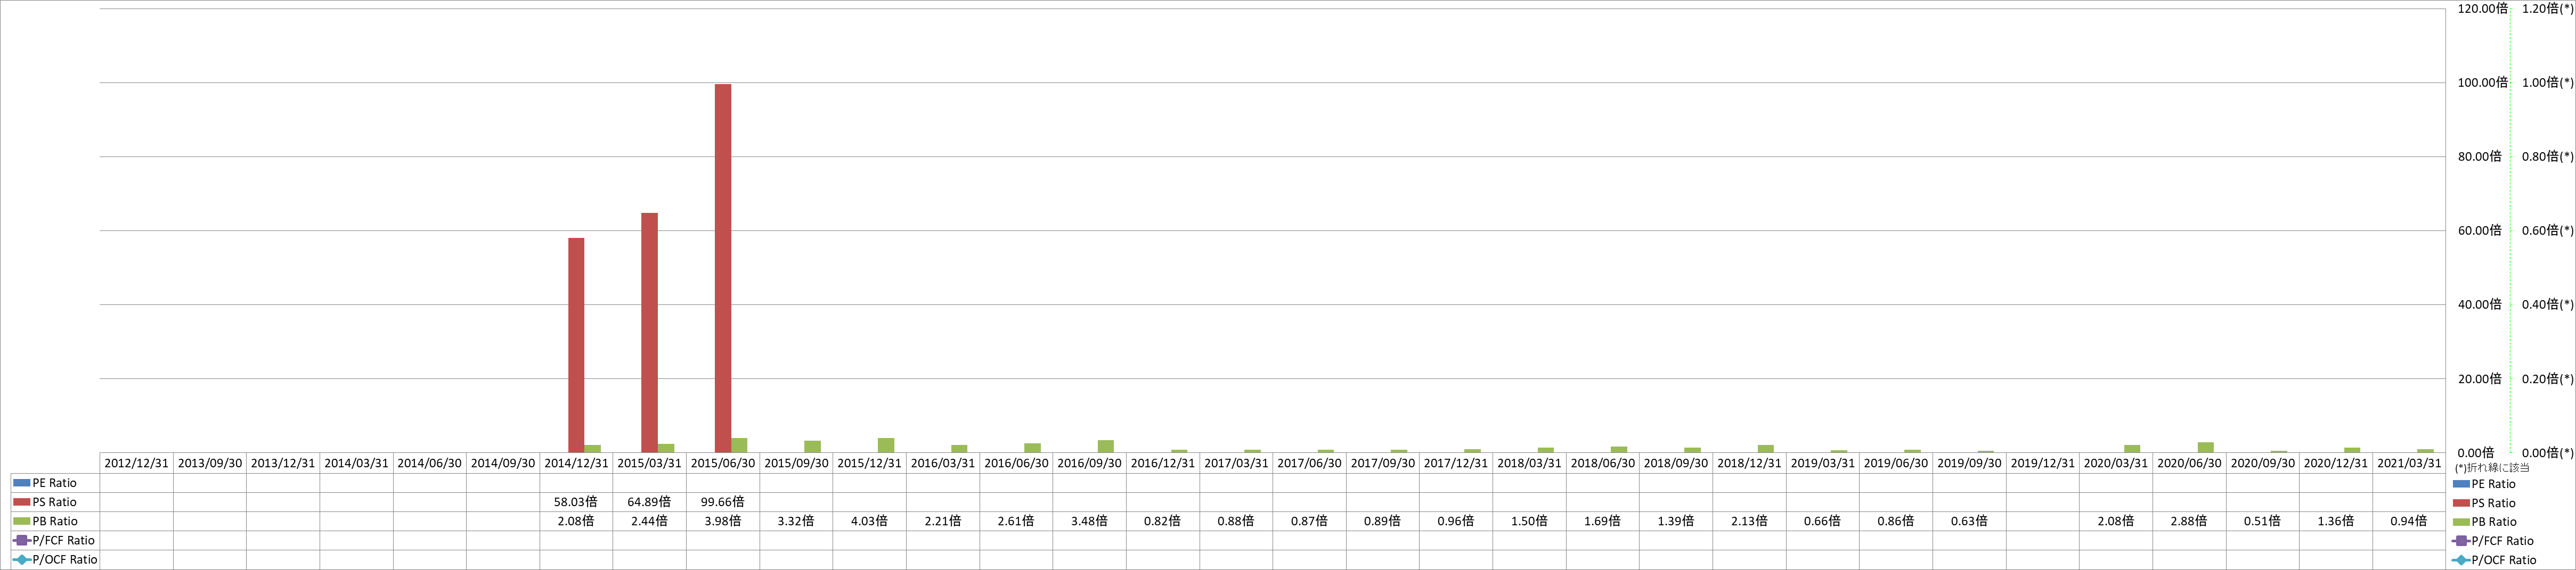Click the 2.13倍 PB Ratio cell
This screenshot has width=2576, height=570.
pos(1749,521)
